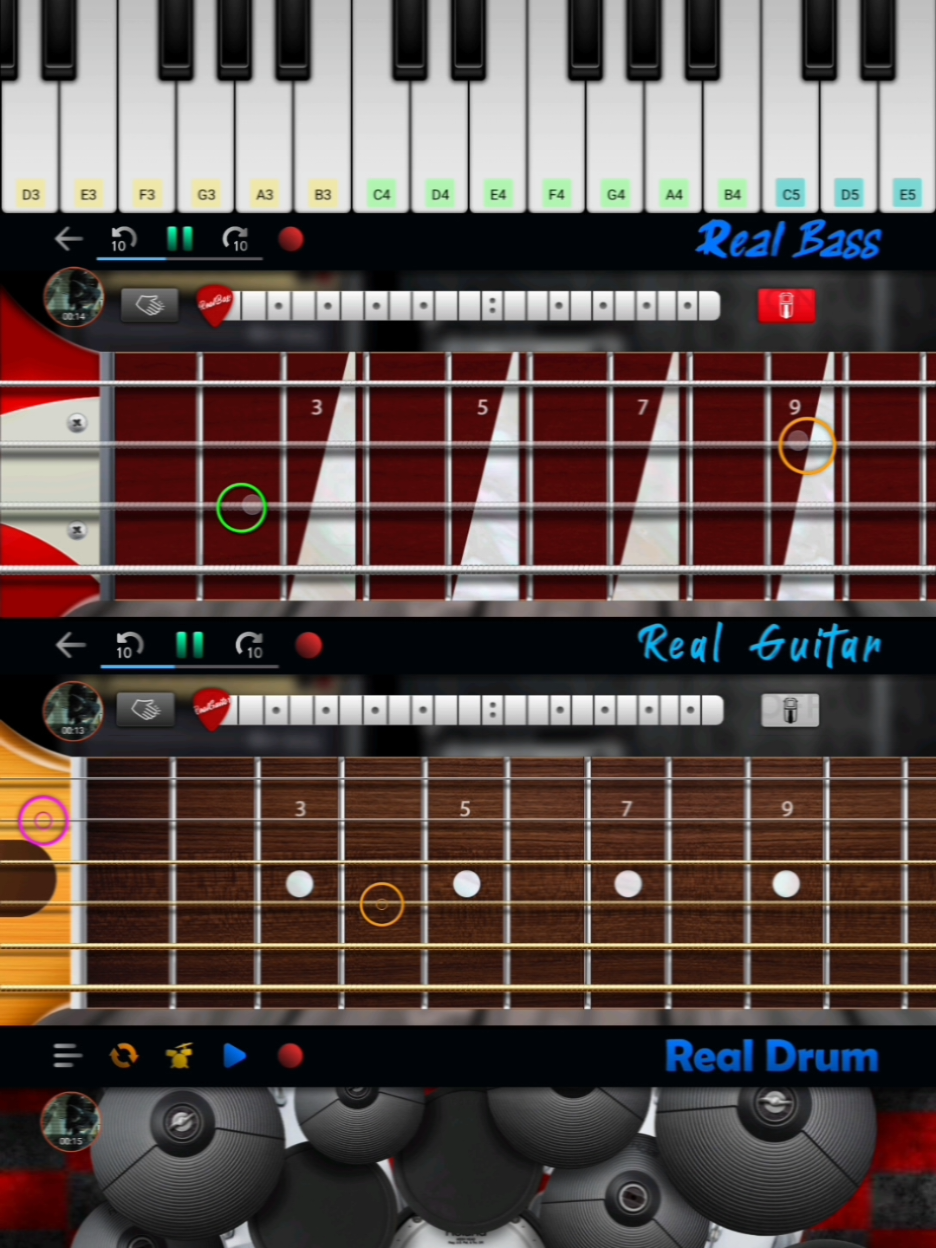Open the song thumbnail in Real Bass
The height and width of the screenshot is (1248, 936).
click(73, 296)
